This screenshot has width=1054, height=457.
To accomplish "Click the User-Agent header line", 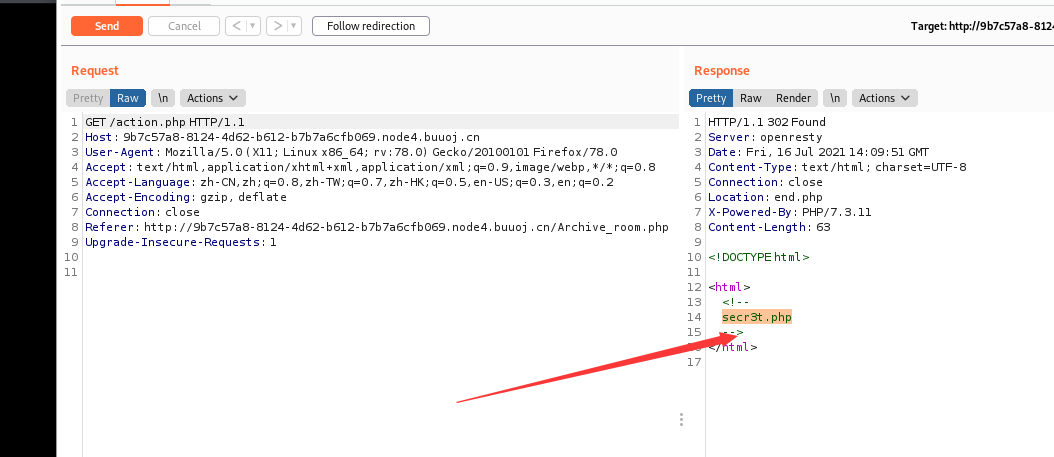I will click(x=352, y=152).
